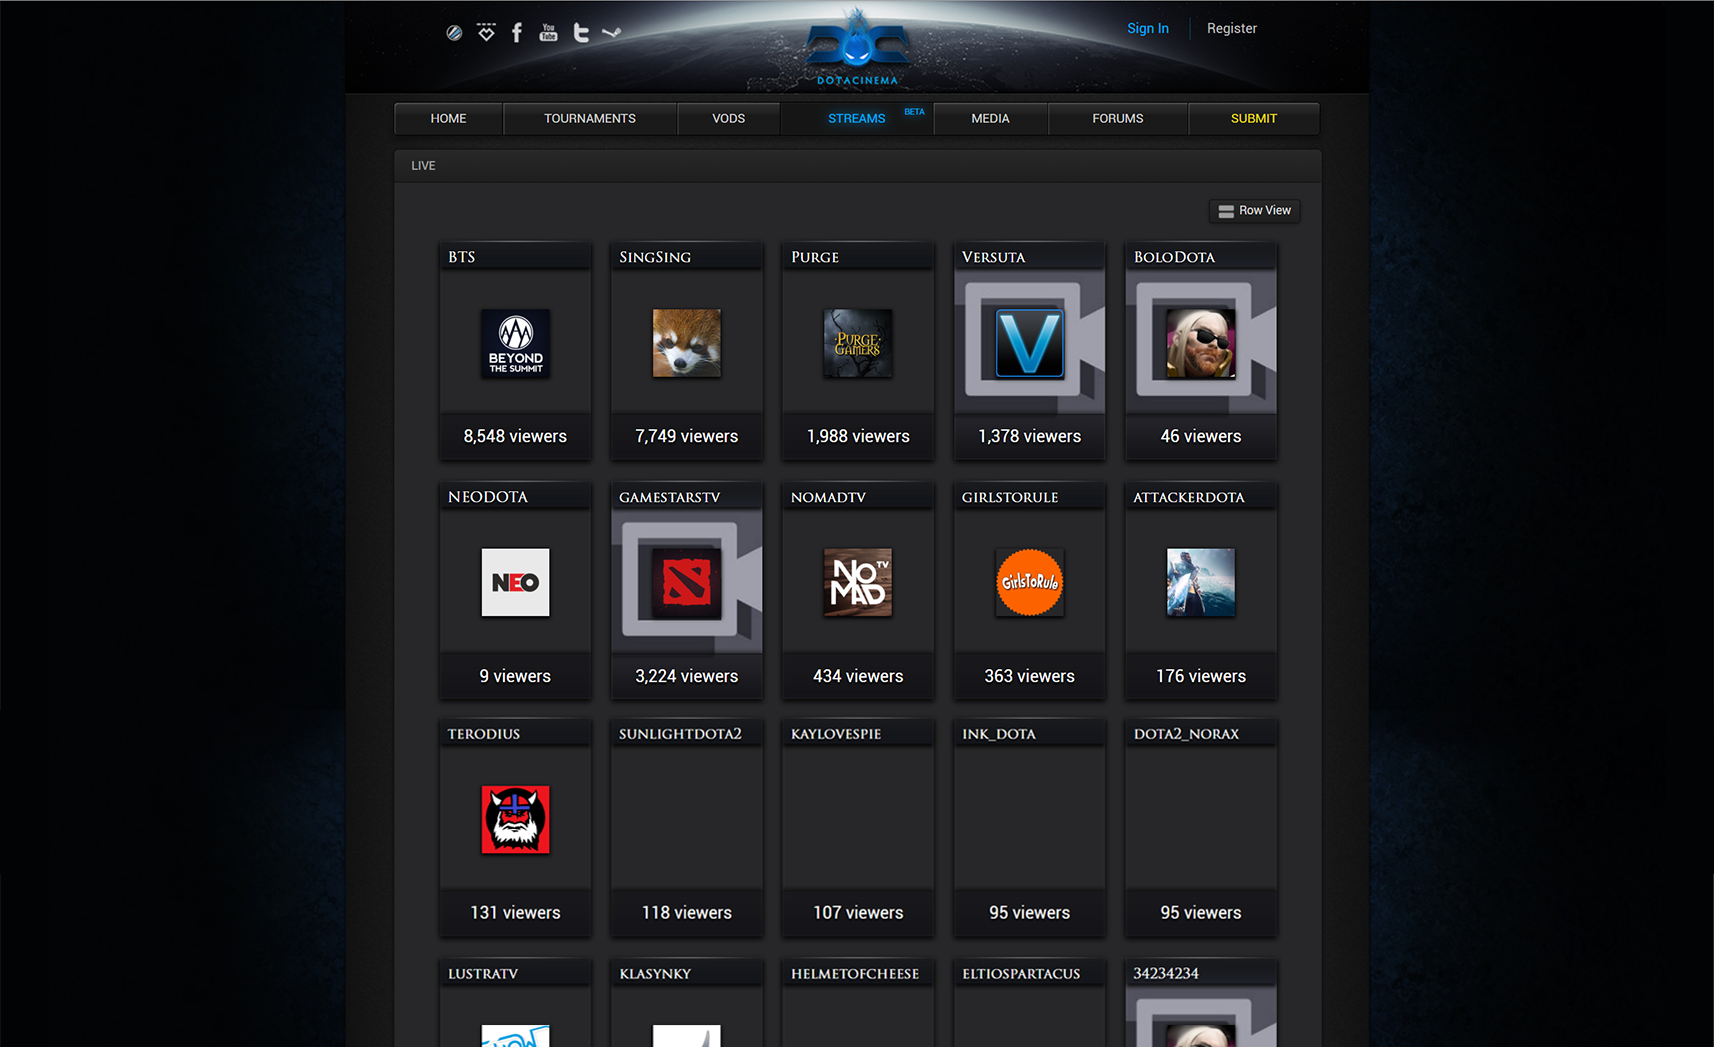Viewport: 1714px width, 1047px height.
Task: Click the EltioSpartacus stream title
Action: (1021, 974)
